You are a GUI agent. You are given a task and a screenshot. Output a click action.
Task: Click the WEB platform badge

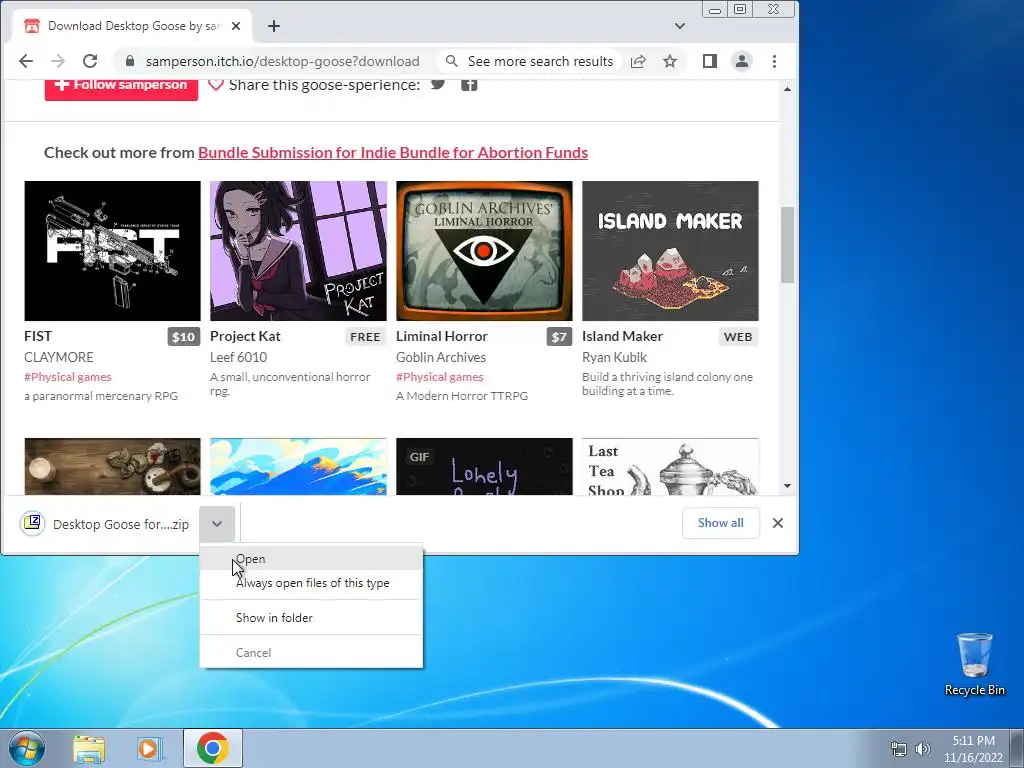(738, 337)
